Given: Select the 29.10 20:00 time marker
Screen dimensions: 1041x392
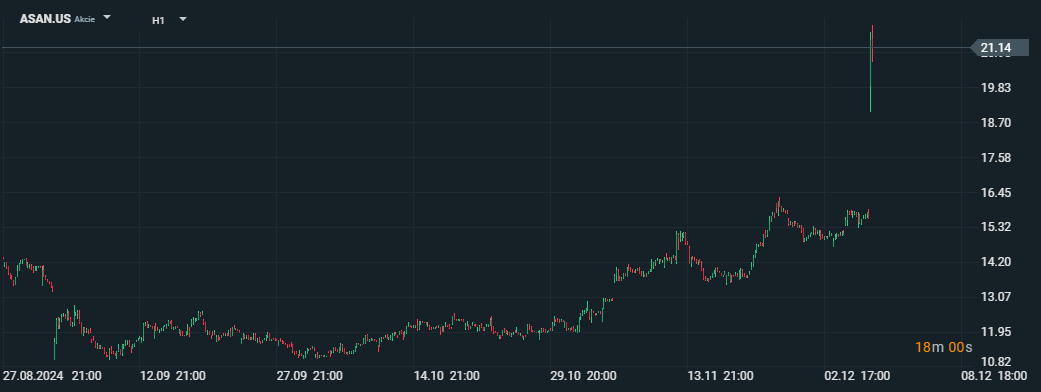Looking at the screenshot, I should click(583, 376).
